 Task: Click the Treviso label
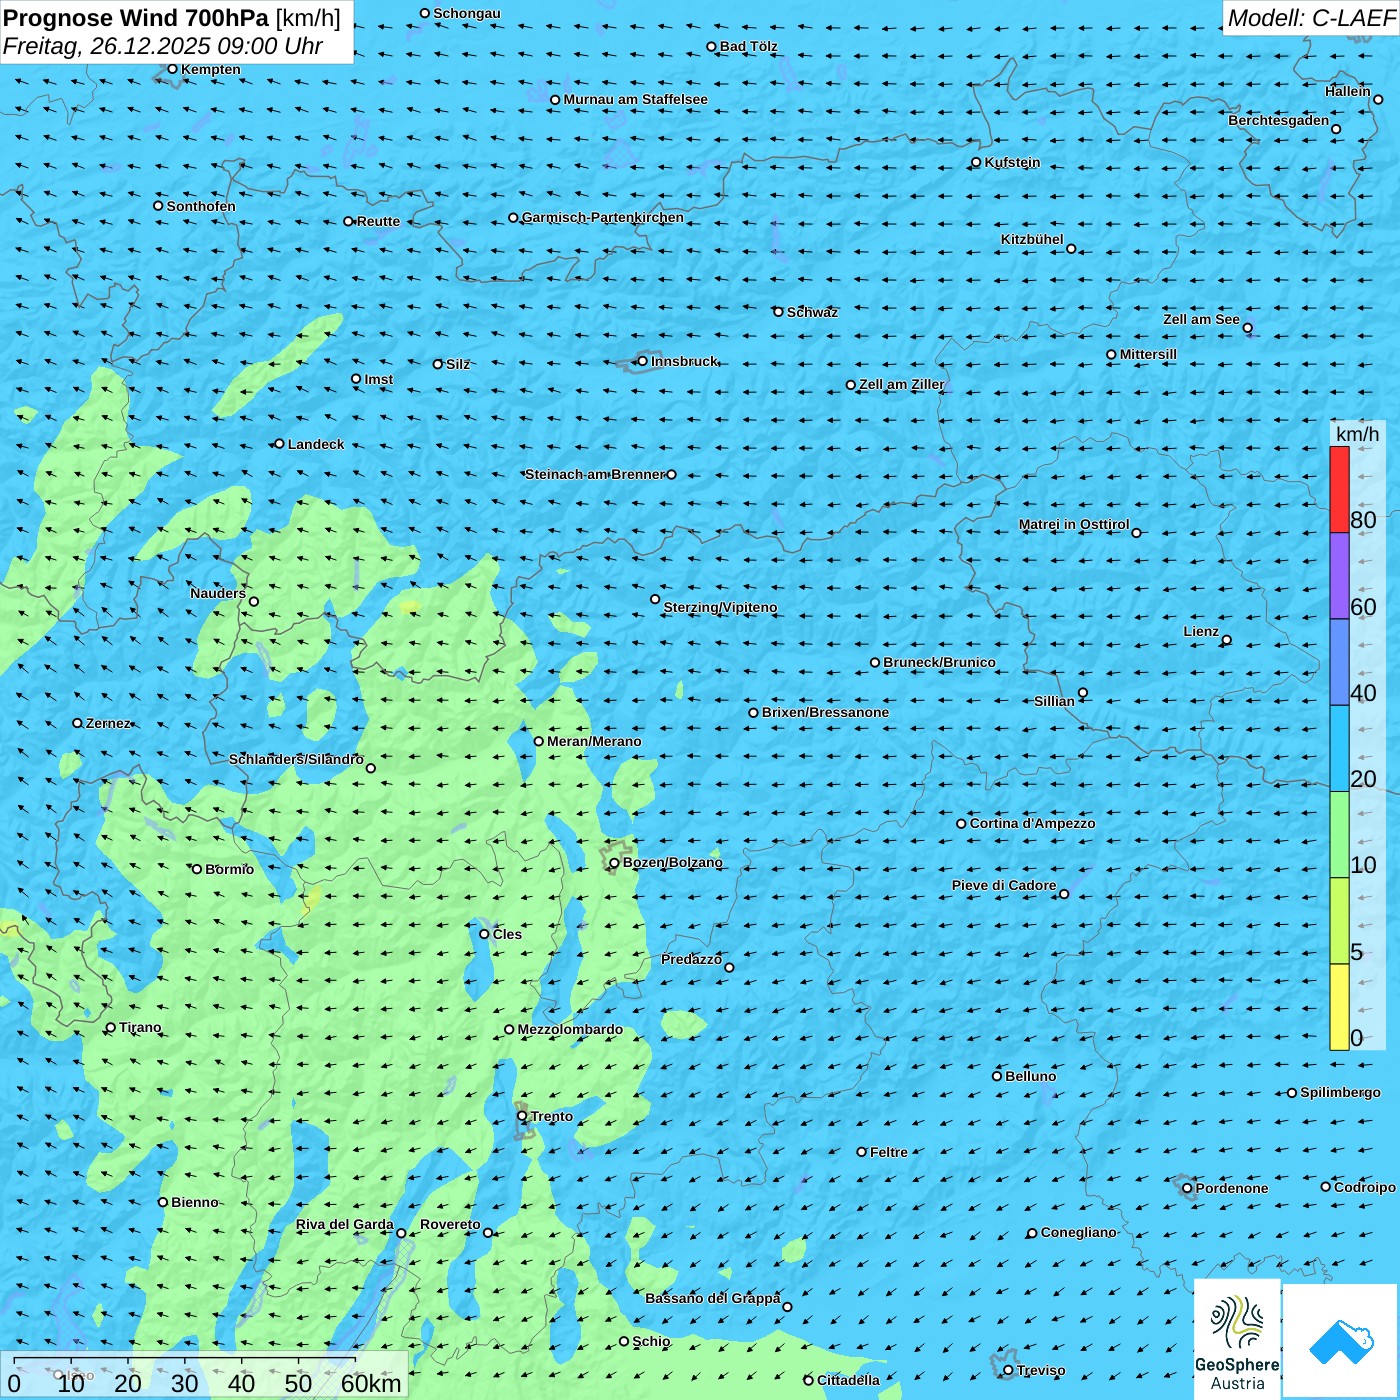coord(1040,1370)
